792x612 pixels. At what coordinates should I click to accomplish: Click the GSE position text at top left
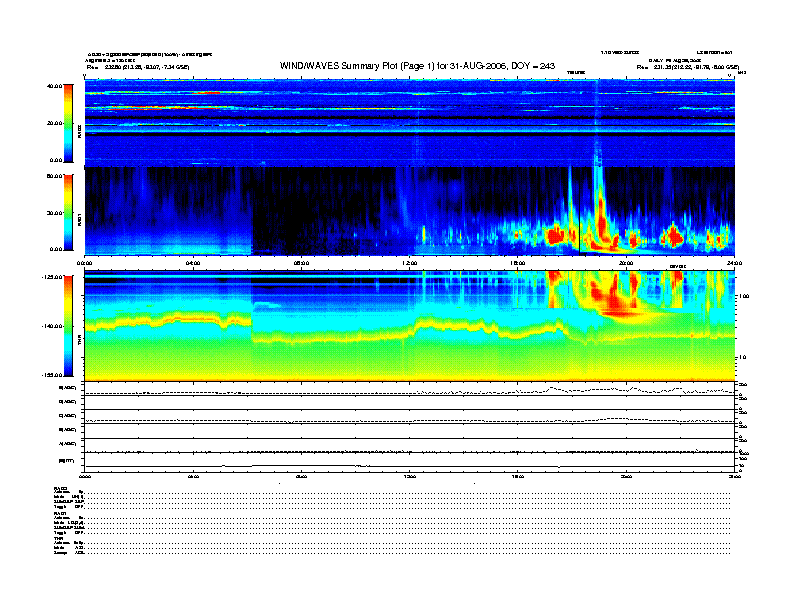coord(137,67)
